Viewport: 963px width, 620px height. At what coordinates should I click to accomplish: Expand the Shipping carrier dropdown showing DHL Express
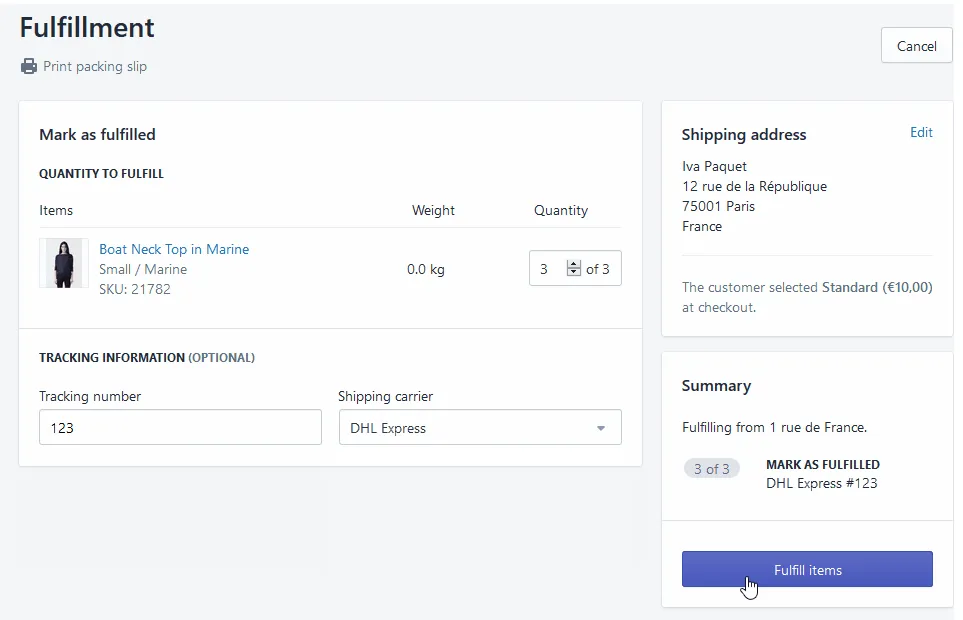coord(480,427)
